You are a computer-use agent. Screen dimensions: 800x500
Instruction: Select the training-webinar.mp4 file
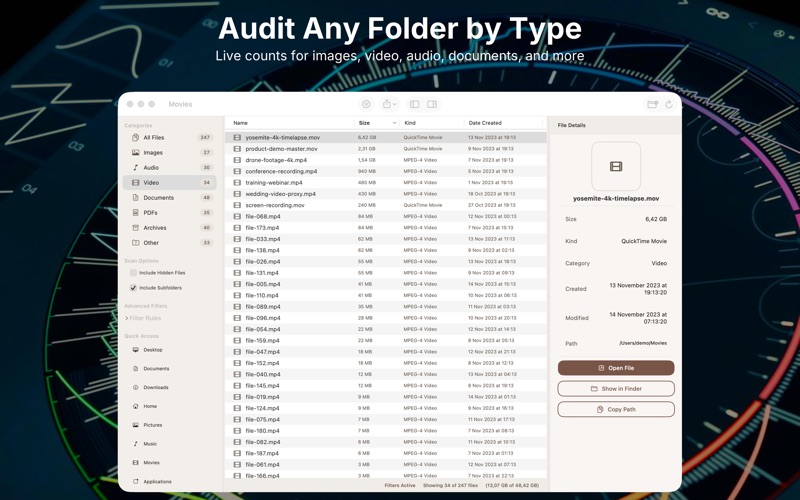click(386, 183)
